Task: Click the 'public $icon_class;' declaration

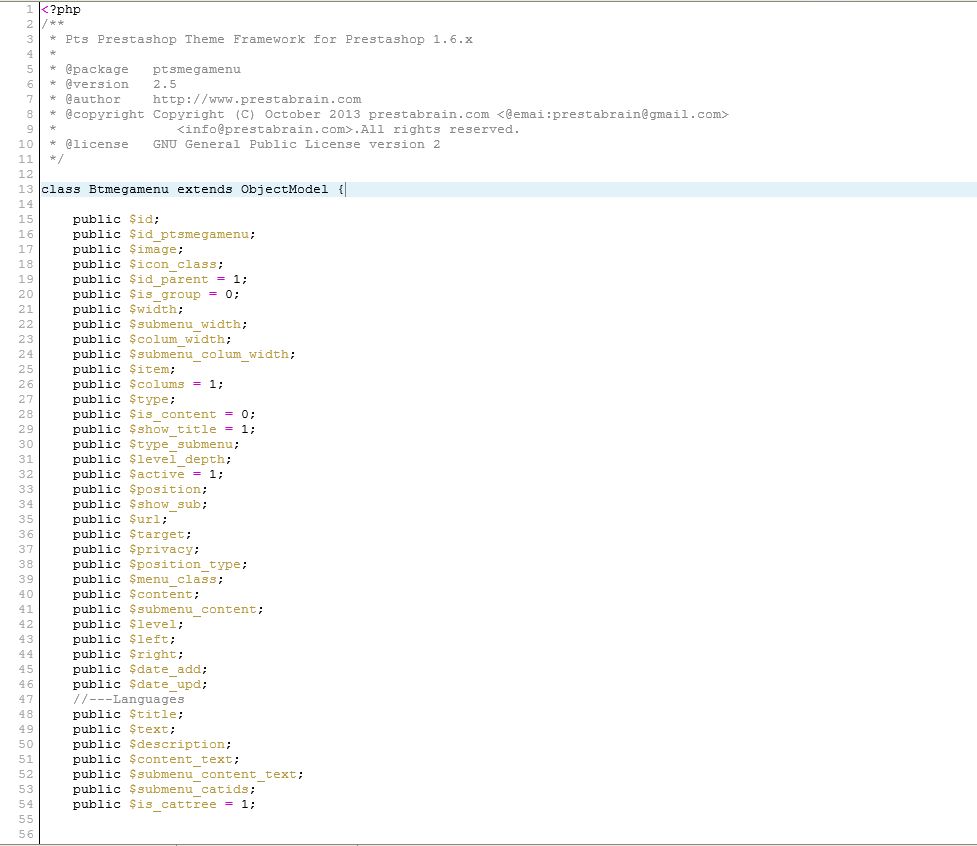Action: (x=148, y=264)
